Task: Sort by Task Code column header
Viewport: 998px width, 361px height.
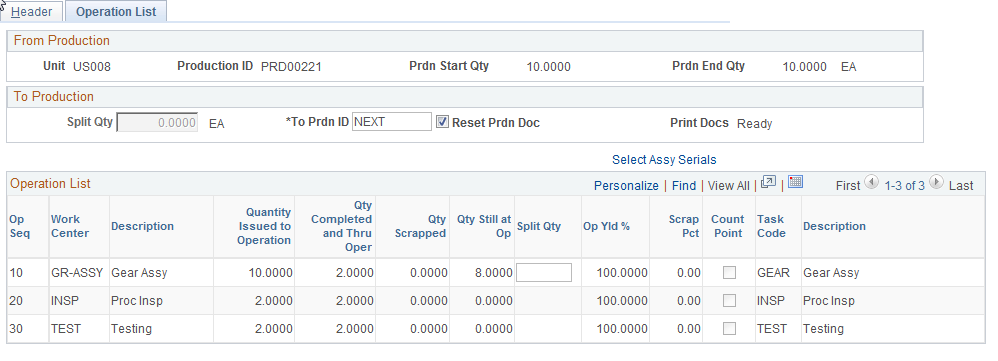Action: (771, 226)
